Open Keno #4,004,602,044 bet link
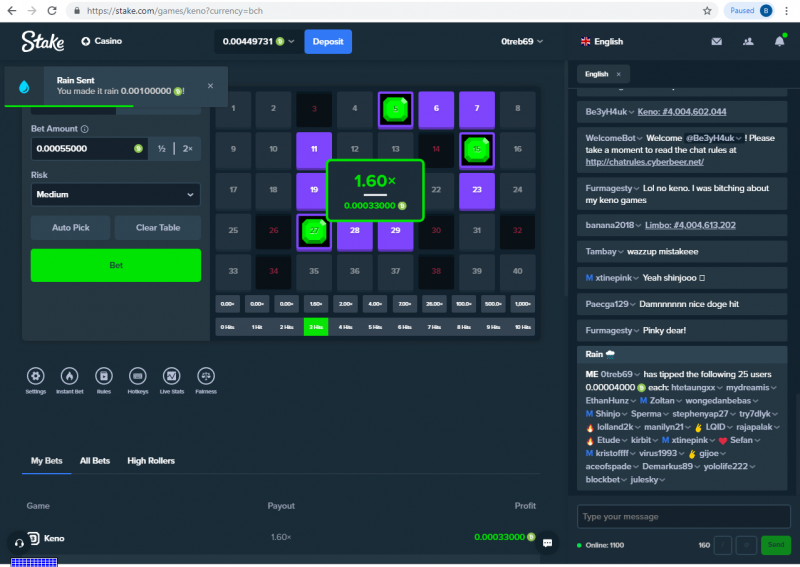Viewport: 800px width, 567px height. pos(682,112)
